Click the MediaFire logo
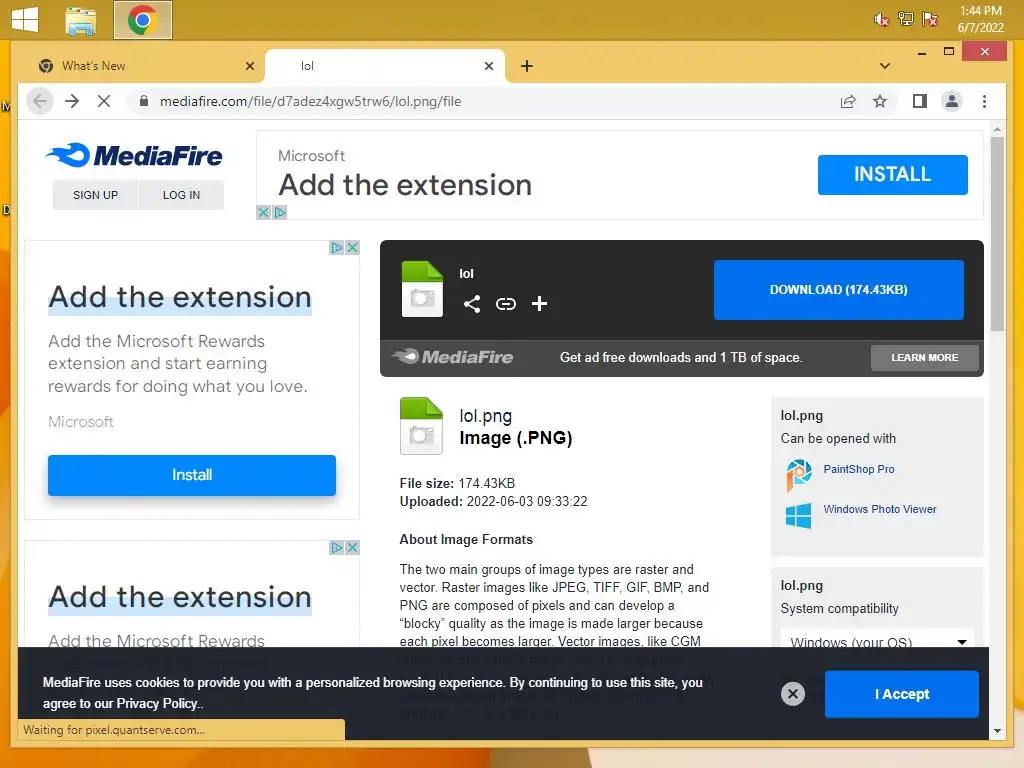Viewport: 1024px width, 768px height. coord(134,155)
